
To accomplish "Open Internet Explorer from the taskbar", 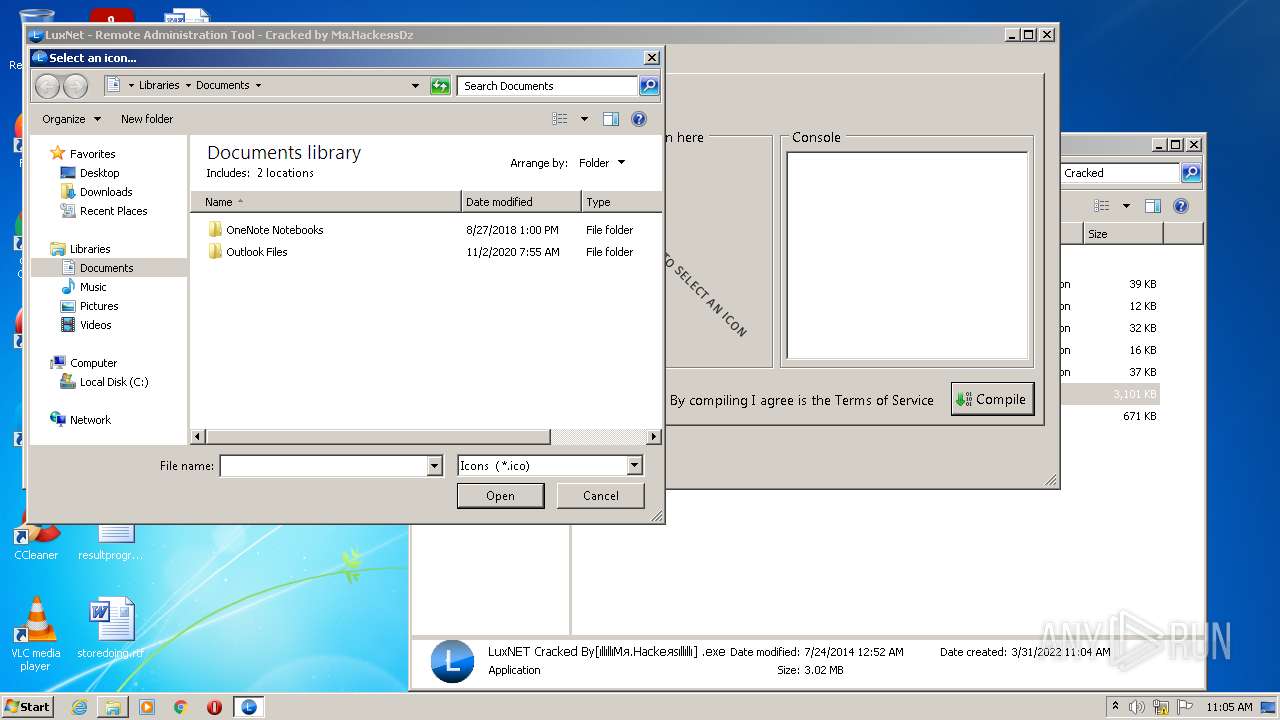I will coord(79,707).
